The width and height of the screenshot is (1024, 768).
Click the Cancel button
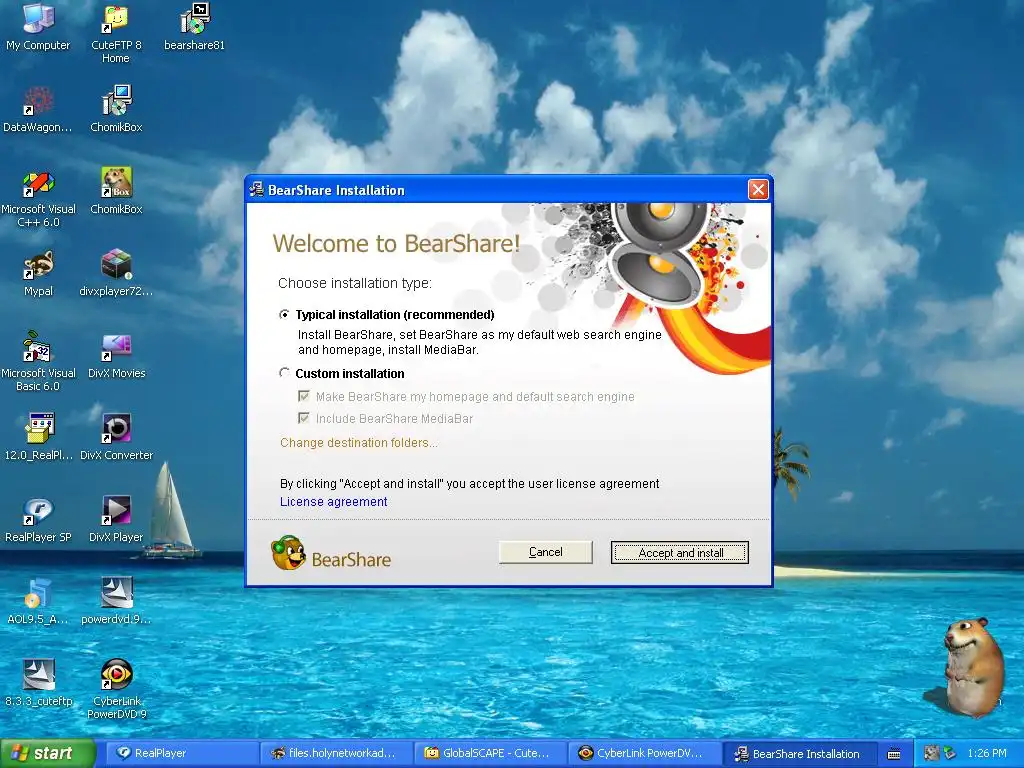click(545, 552)
